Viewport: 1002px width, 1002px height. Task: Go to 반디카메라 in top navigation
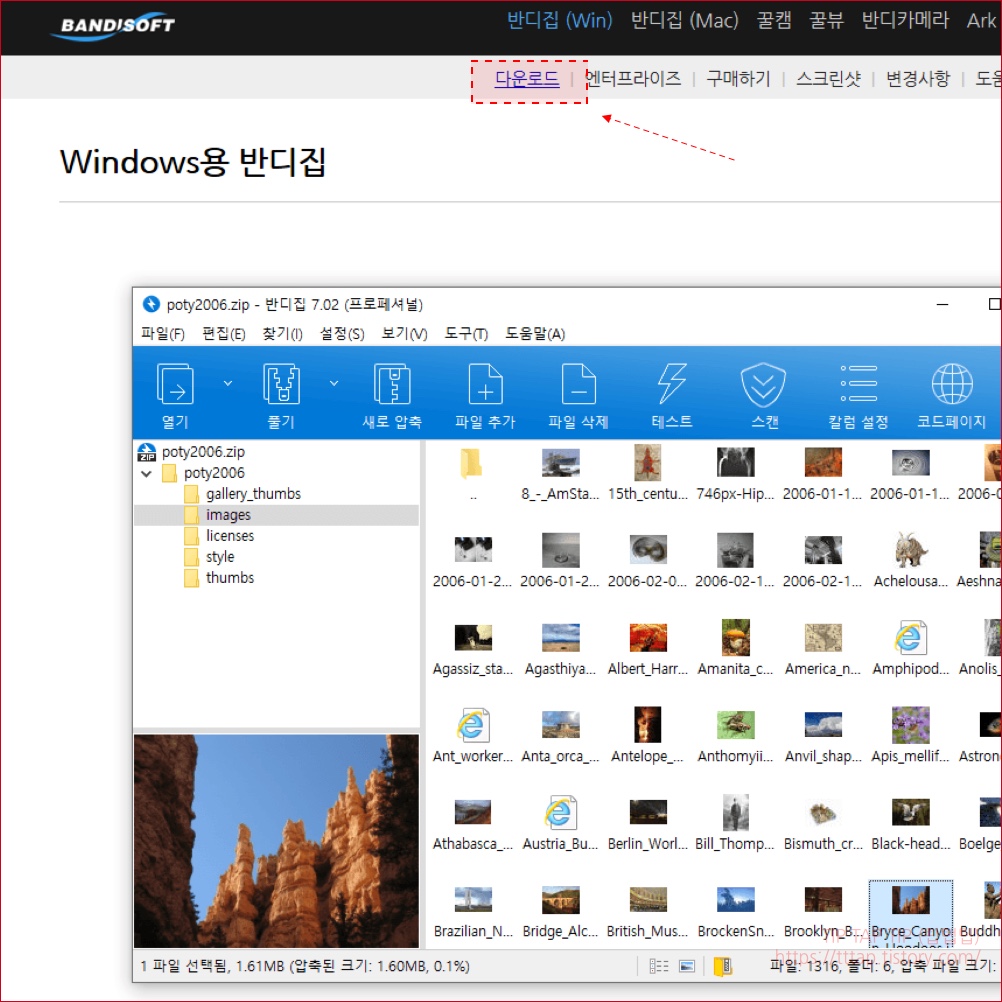point(905,20)
